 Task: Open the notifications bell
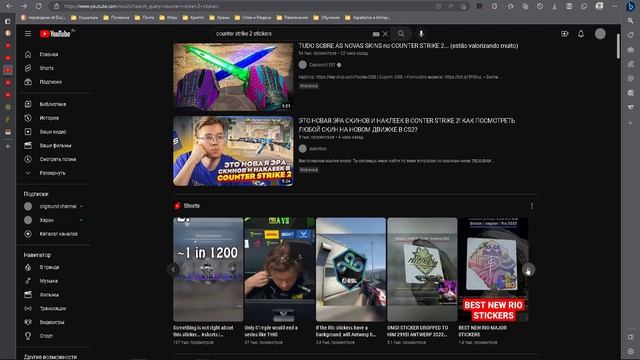581,34
